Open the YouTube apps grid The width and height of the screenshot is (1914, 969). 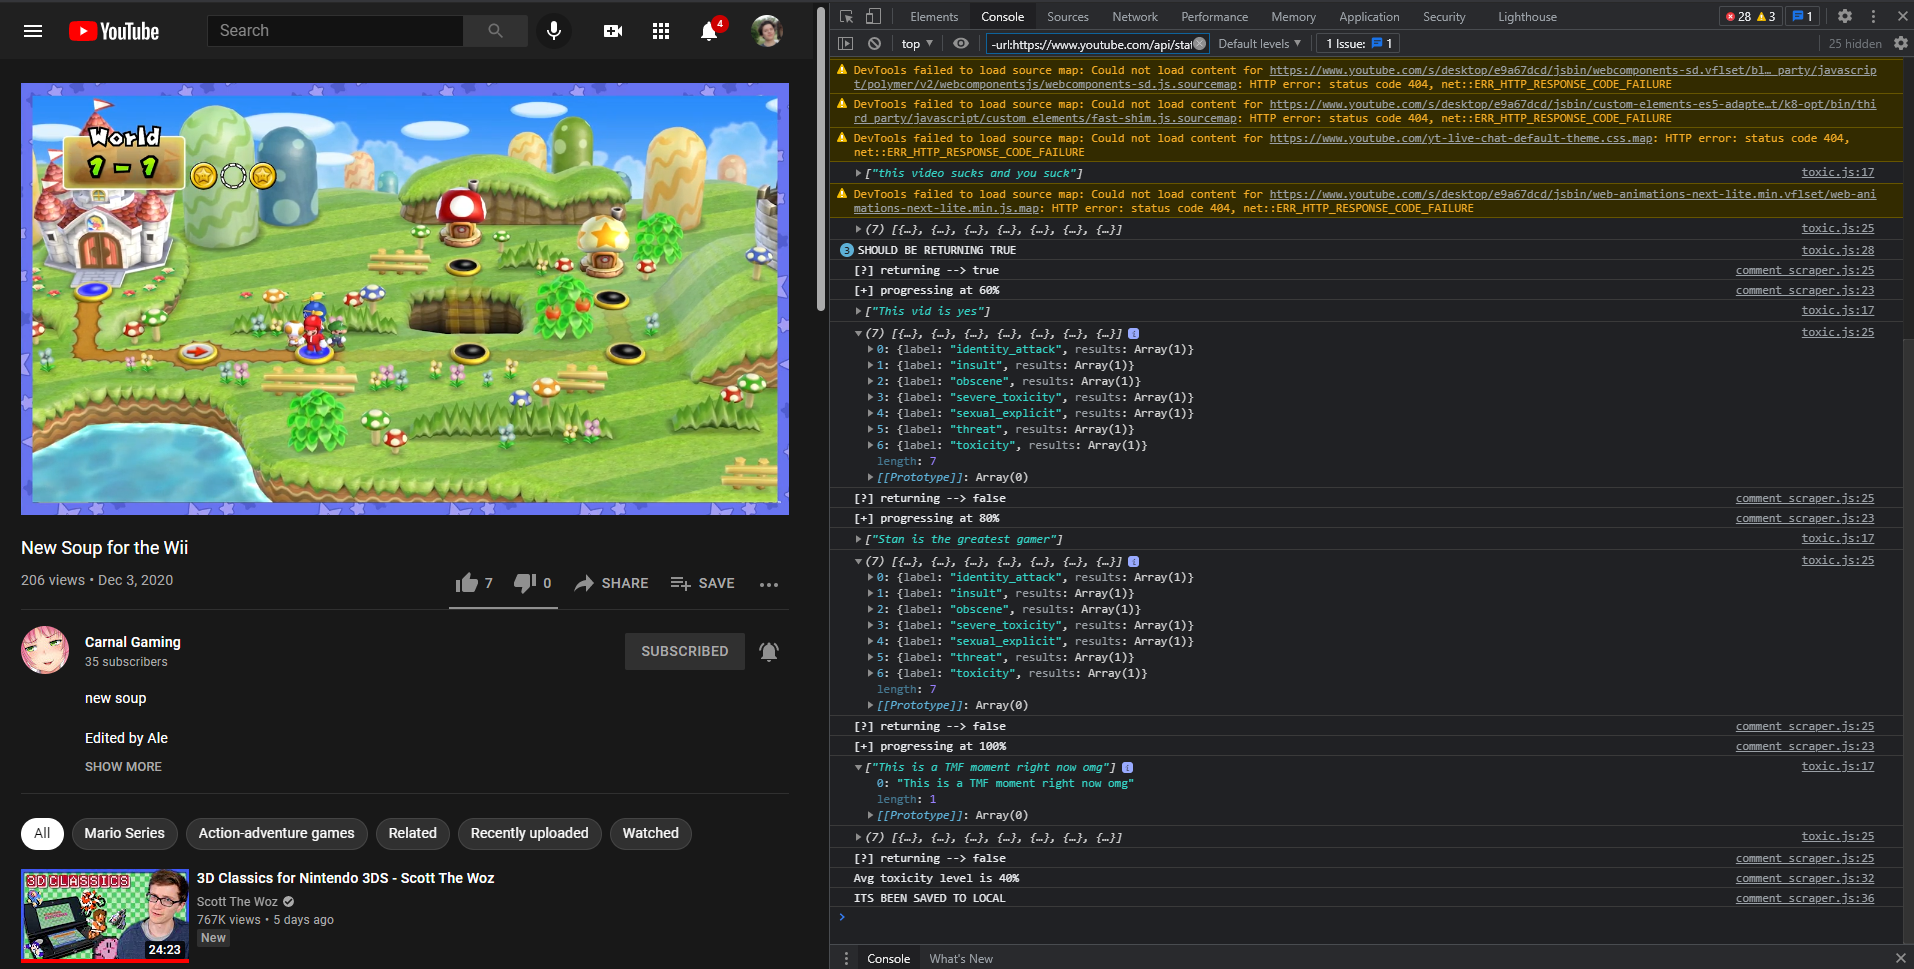661,31
